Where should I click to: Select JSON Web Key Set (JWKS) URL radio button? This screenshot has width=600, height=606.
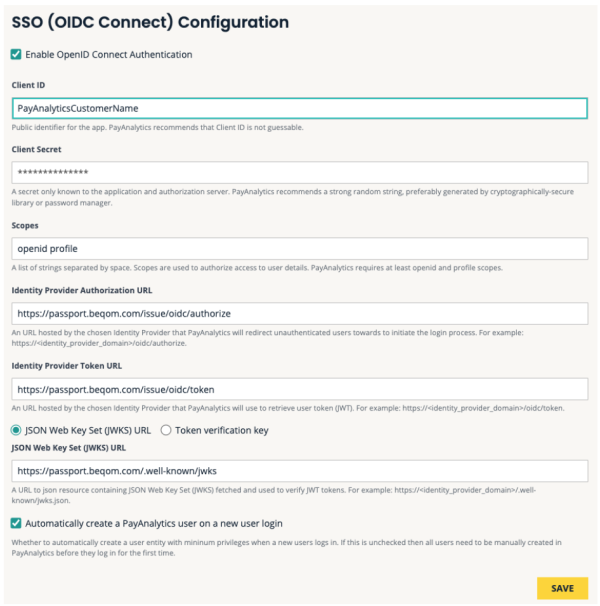click(16, 430)
